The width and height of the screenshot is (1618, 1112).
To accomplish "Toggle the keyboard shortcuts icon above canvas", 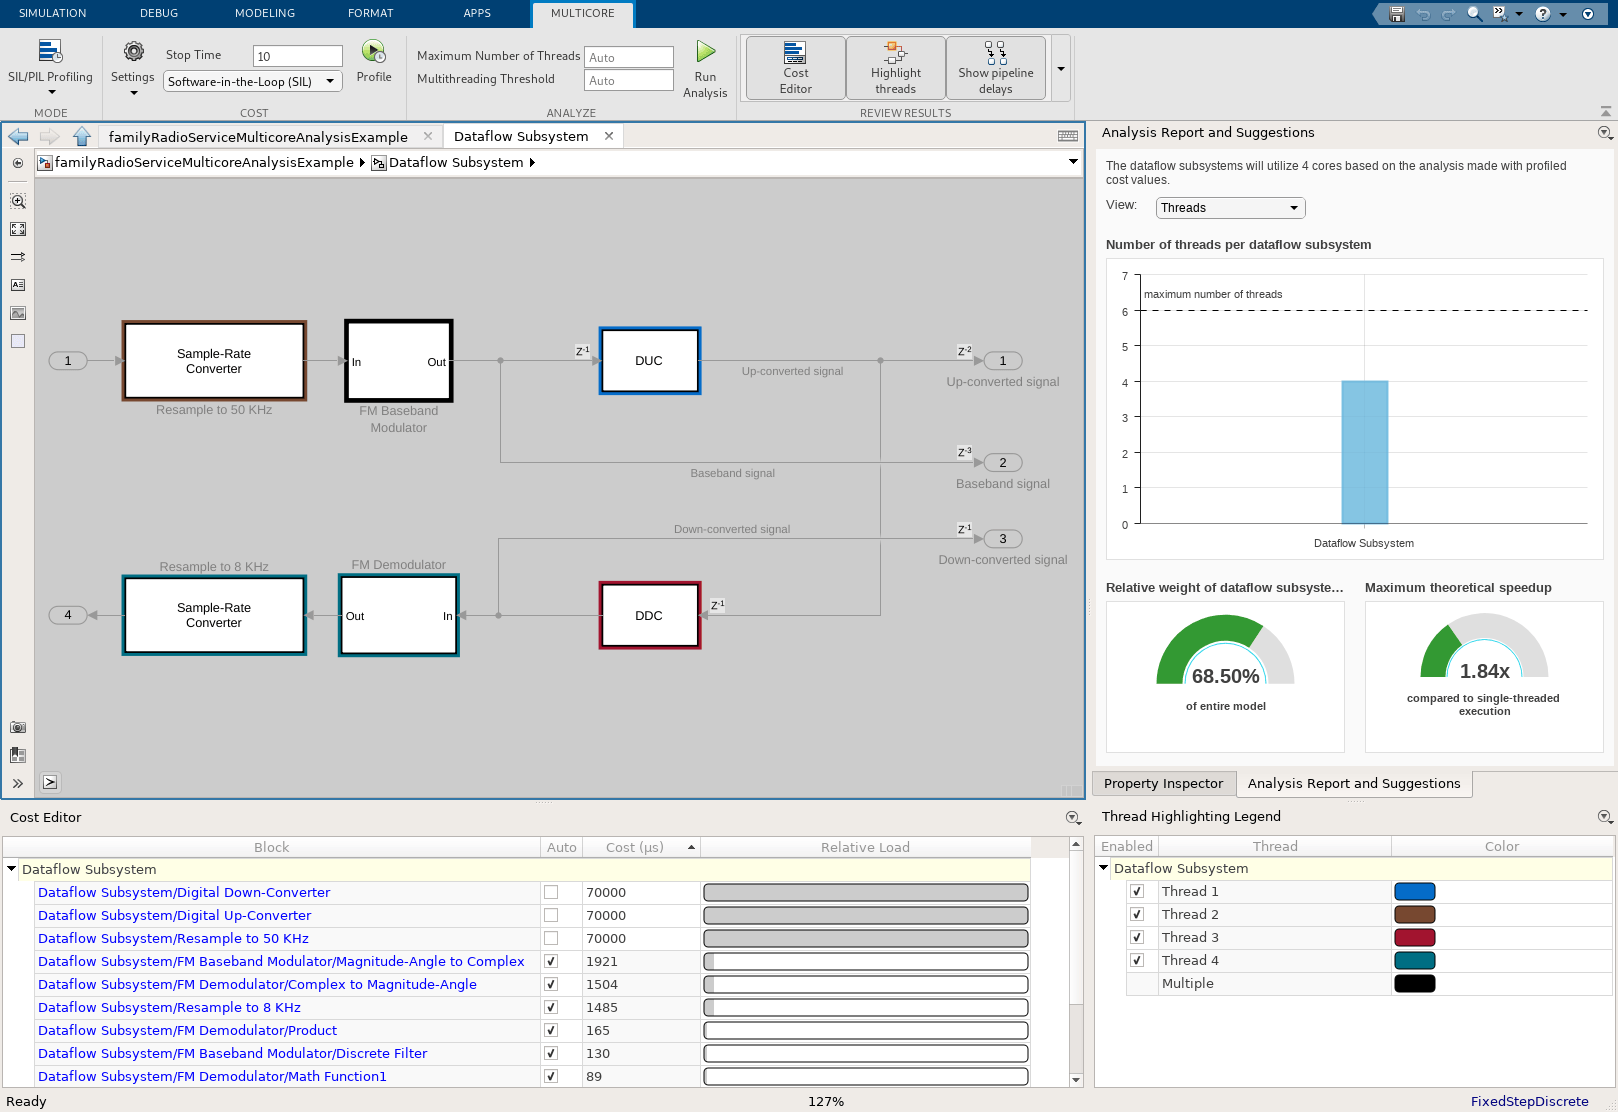I will (x=1068, y=136).
